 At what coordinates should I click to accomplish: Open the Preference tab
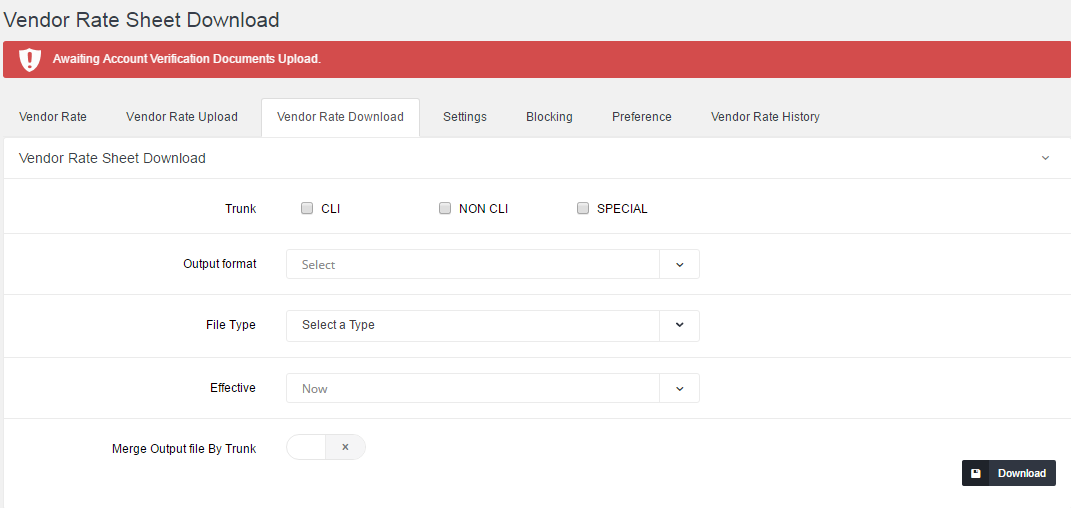(x=642, y=117)
